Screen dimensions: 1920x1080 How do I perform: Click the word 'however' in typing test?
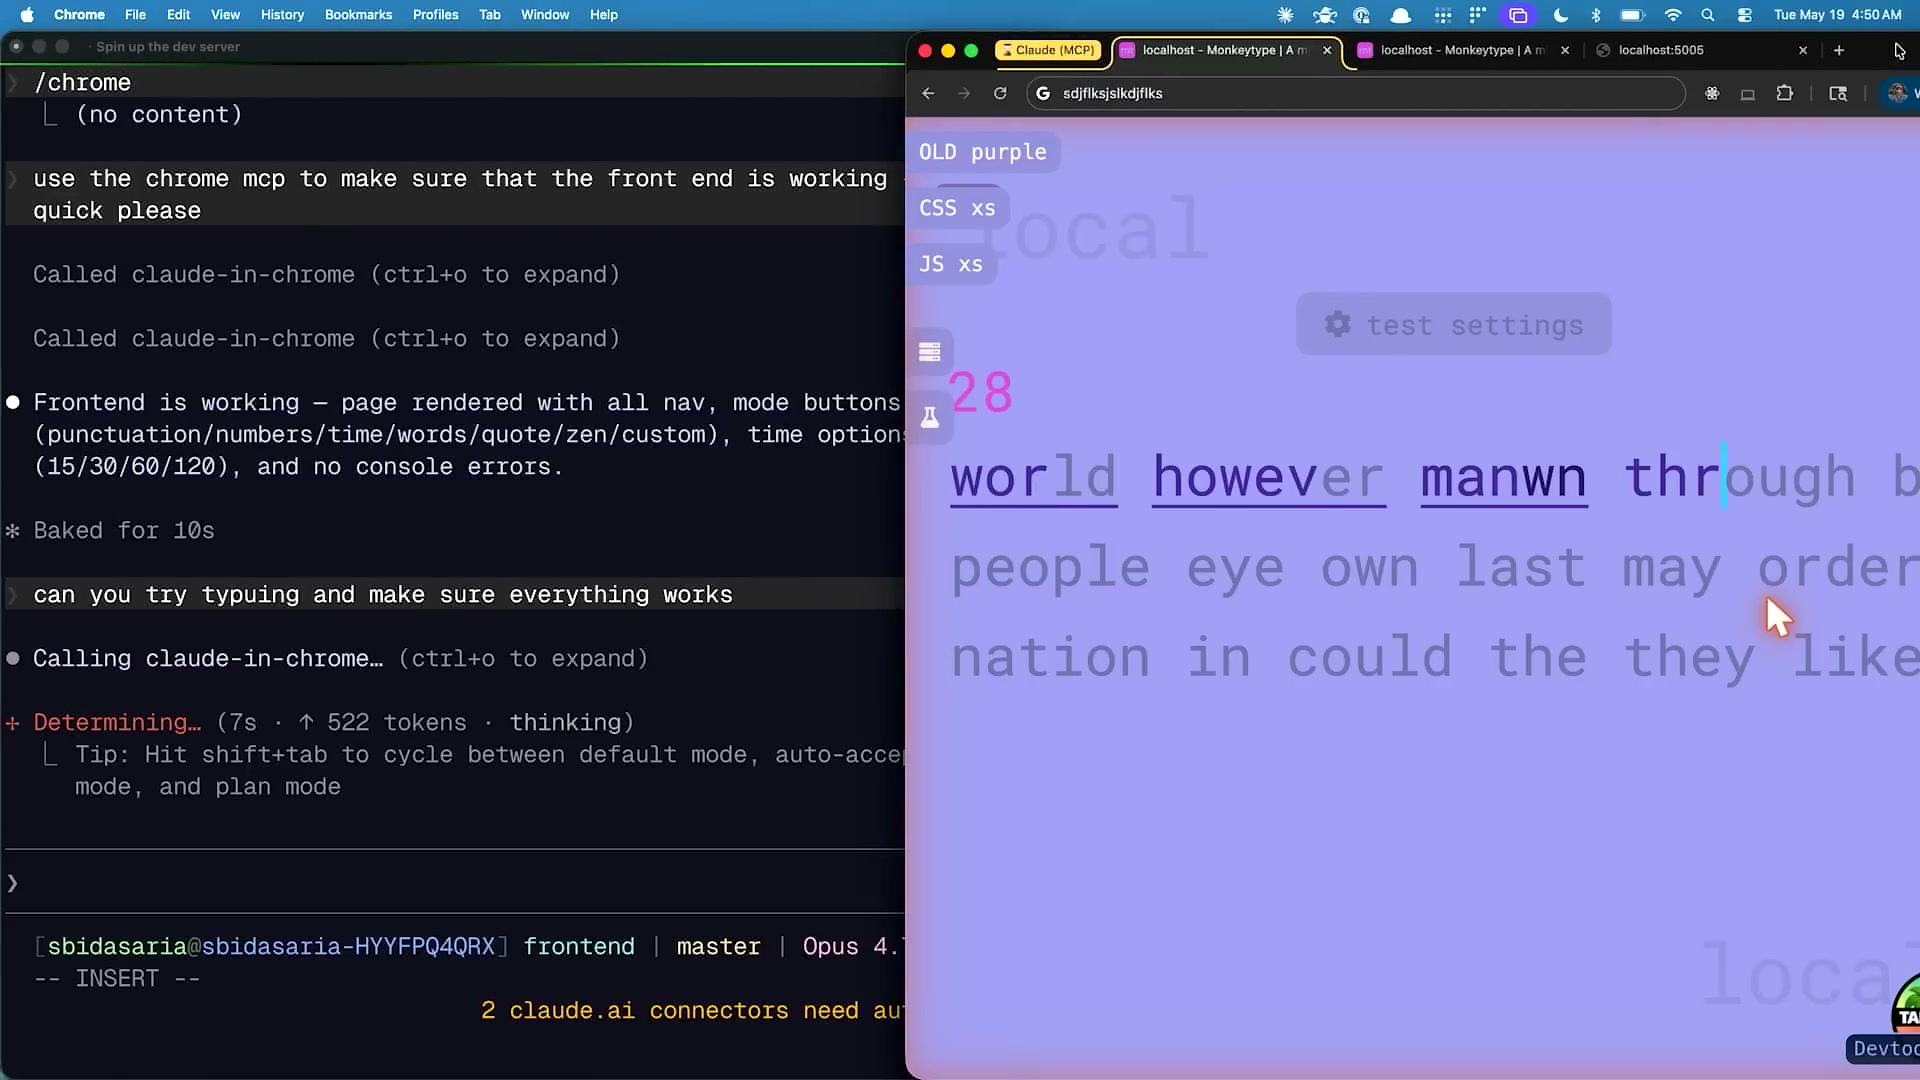pos(1268,477)
